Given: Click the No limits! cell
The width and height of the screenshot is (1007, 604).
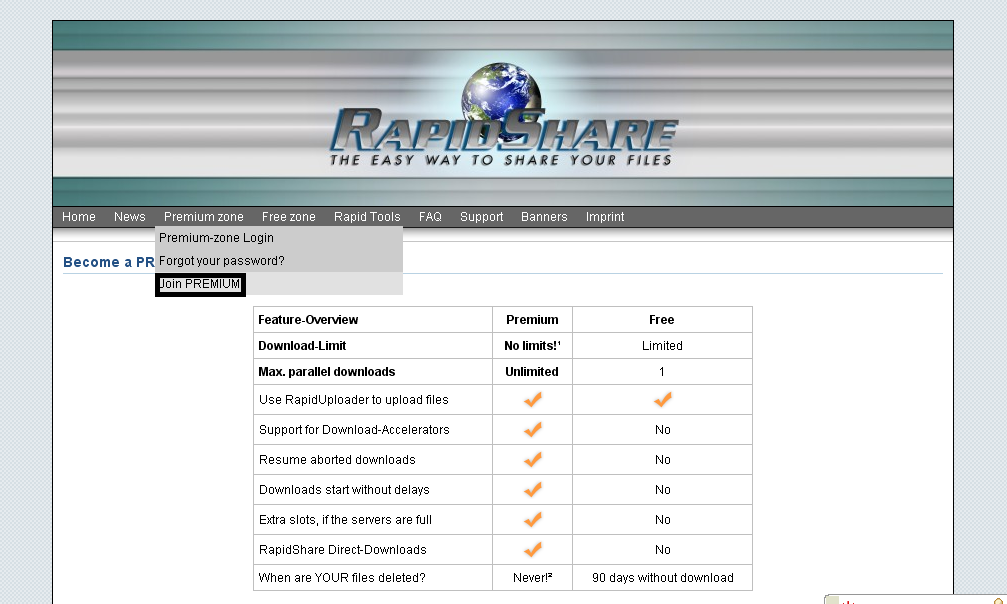Looking at the screenshot, I should [x=532, y=346].
